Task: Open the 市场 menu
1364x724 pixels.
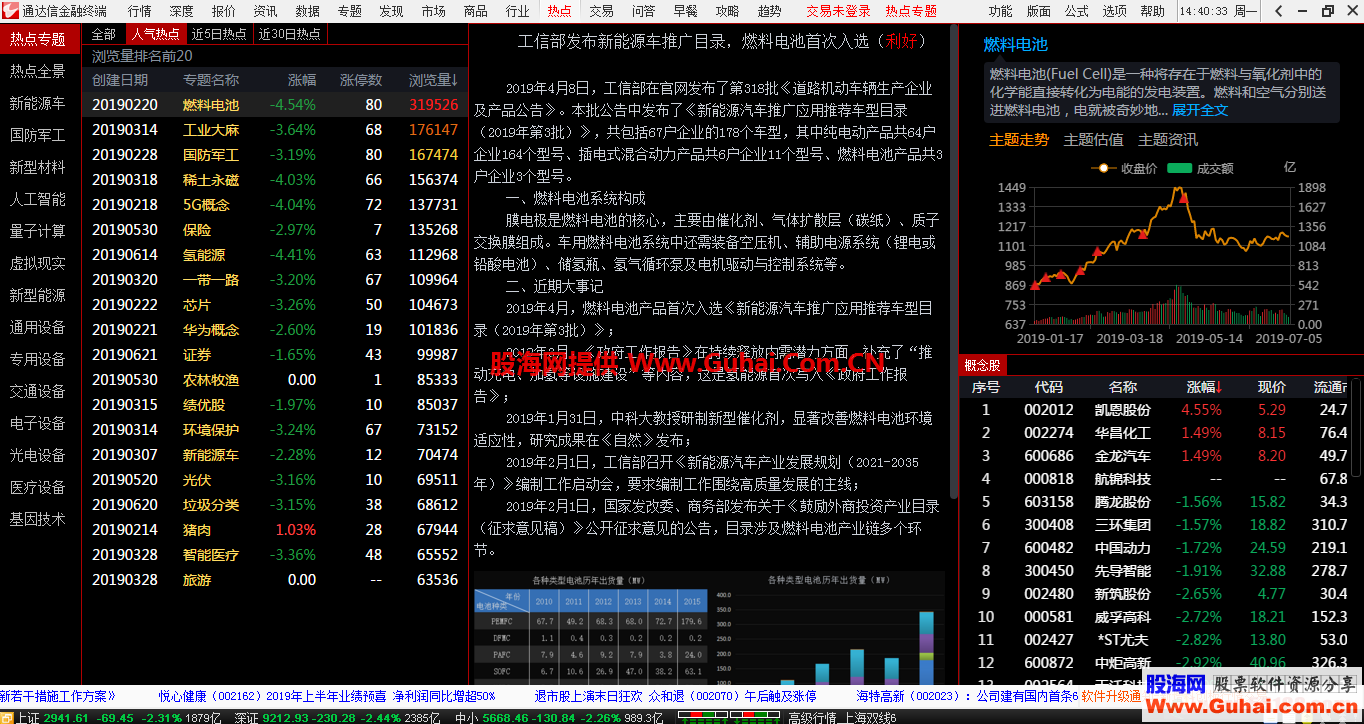Action: pos(434,11)
